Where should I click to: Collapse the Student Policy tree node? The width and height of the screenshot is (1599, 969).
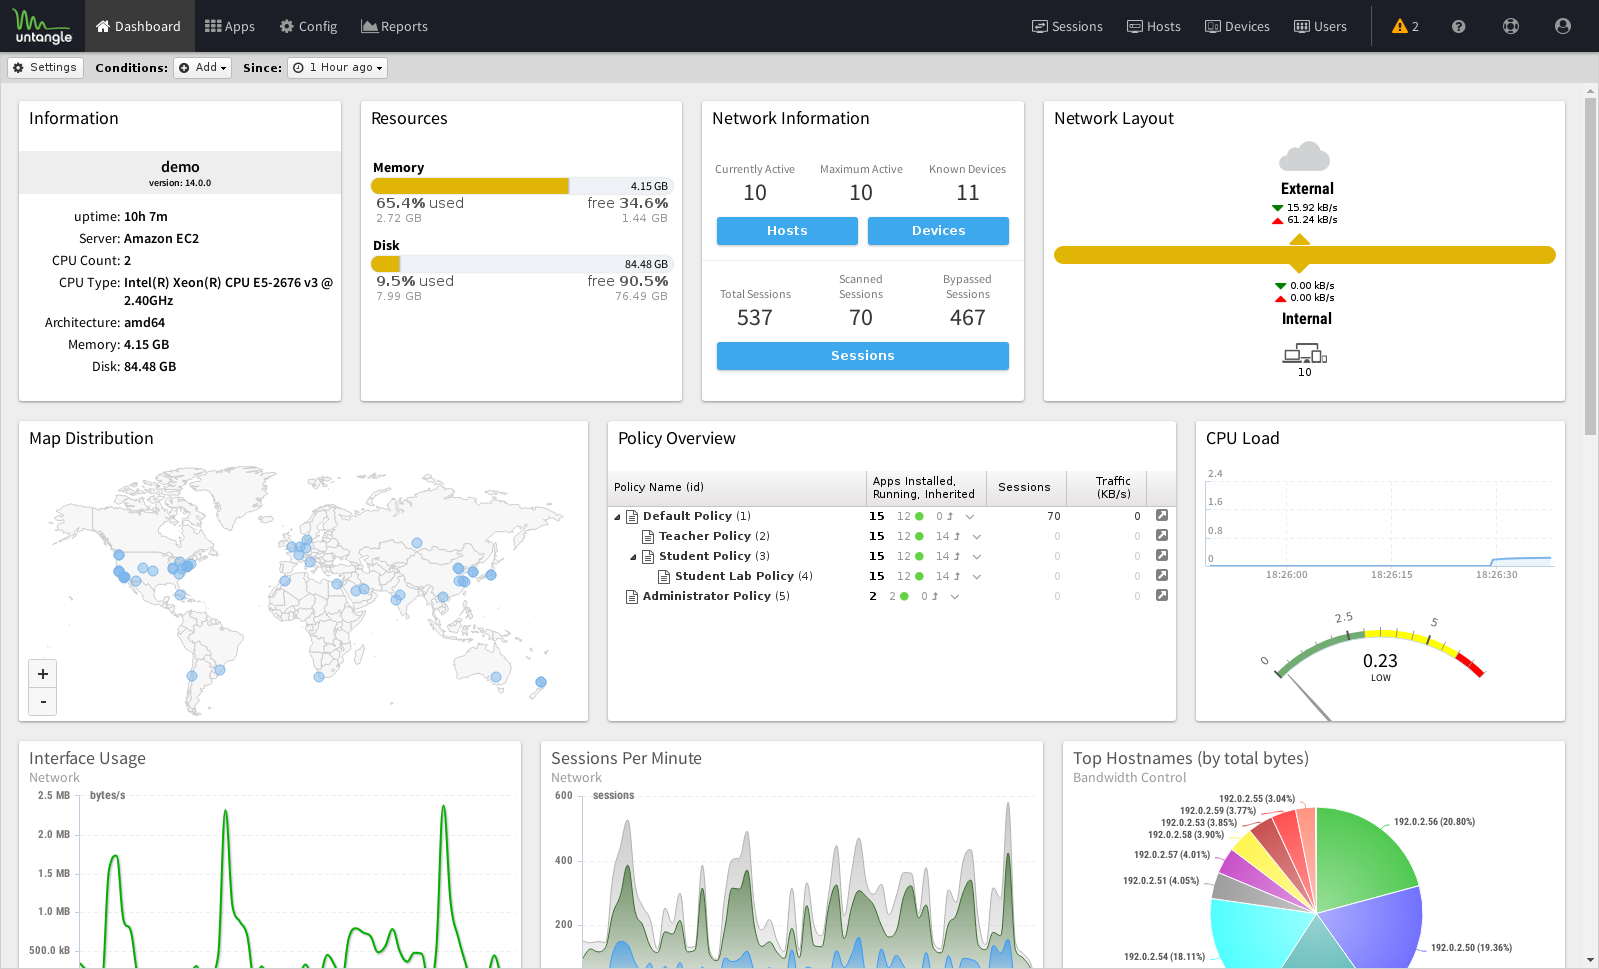[x=633, y=557]
